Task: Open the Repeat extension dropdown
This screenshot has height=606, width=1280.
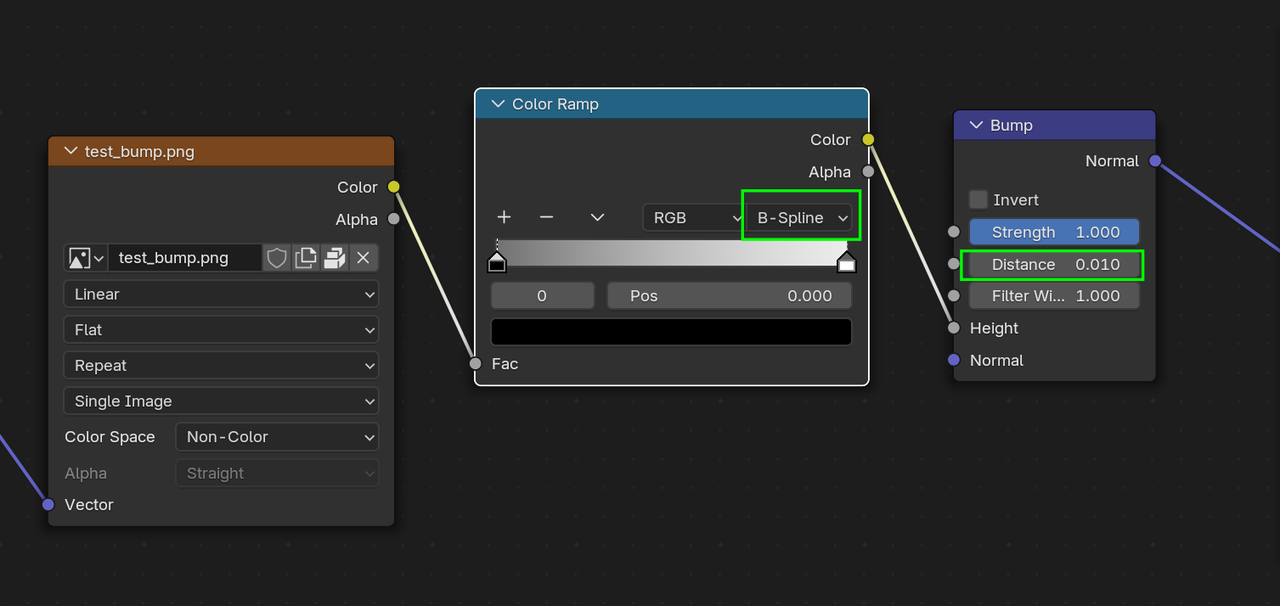Action: click(220, 366)
